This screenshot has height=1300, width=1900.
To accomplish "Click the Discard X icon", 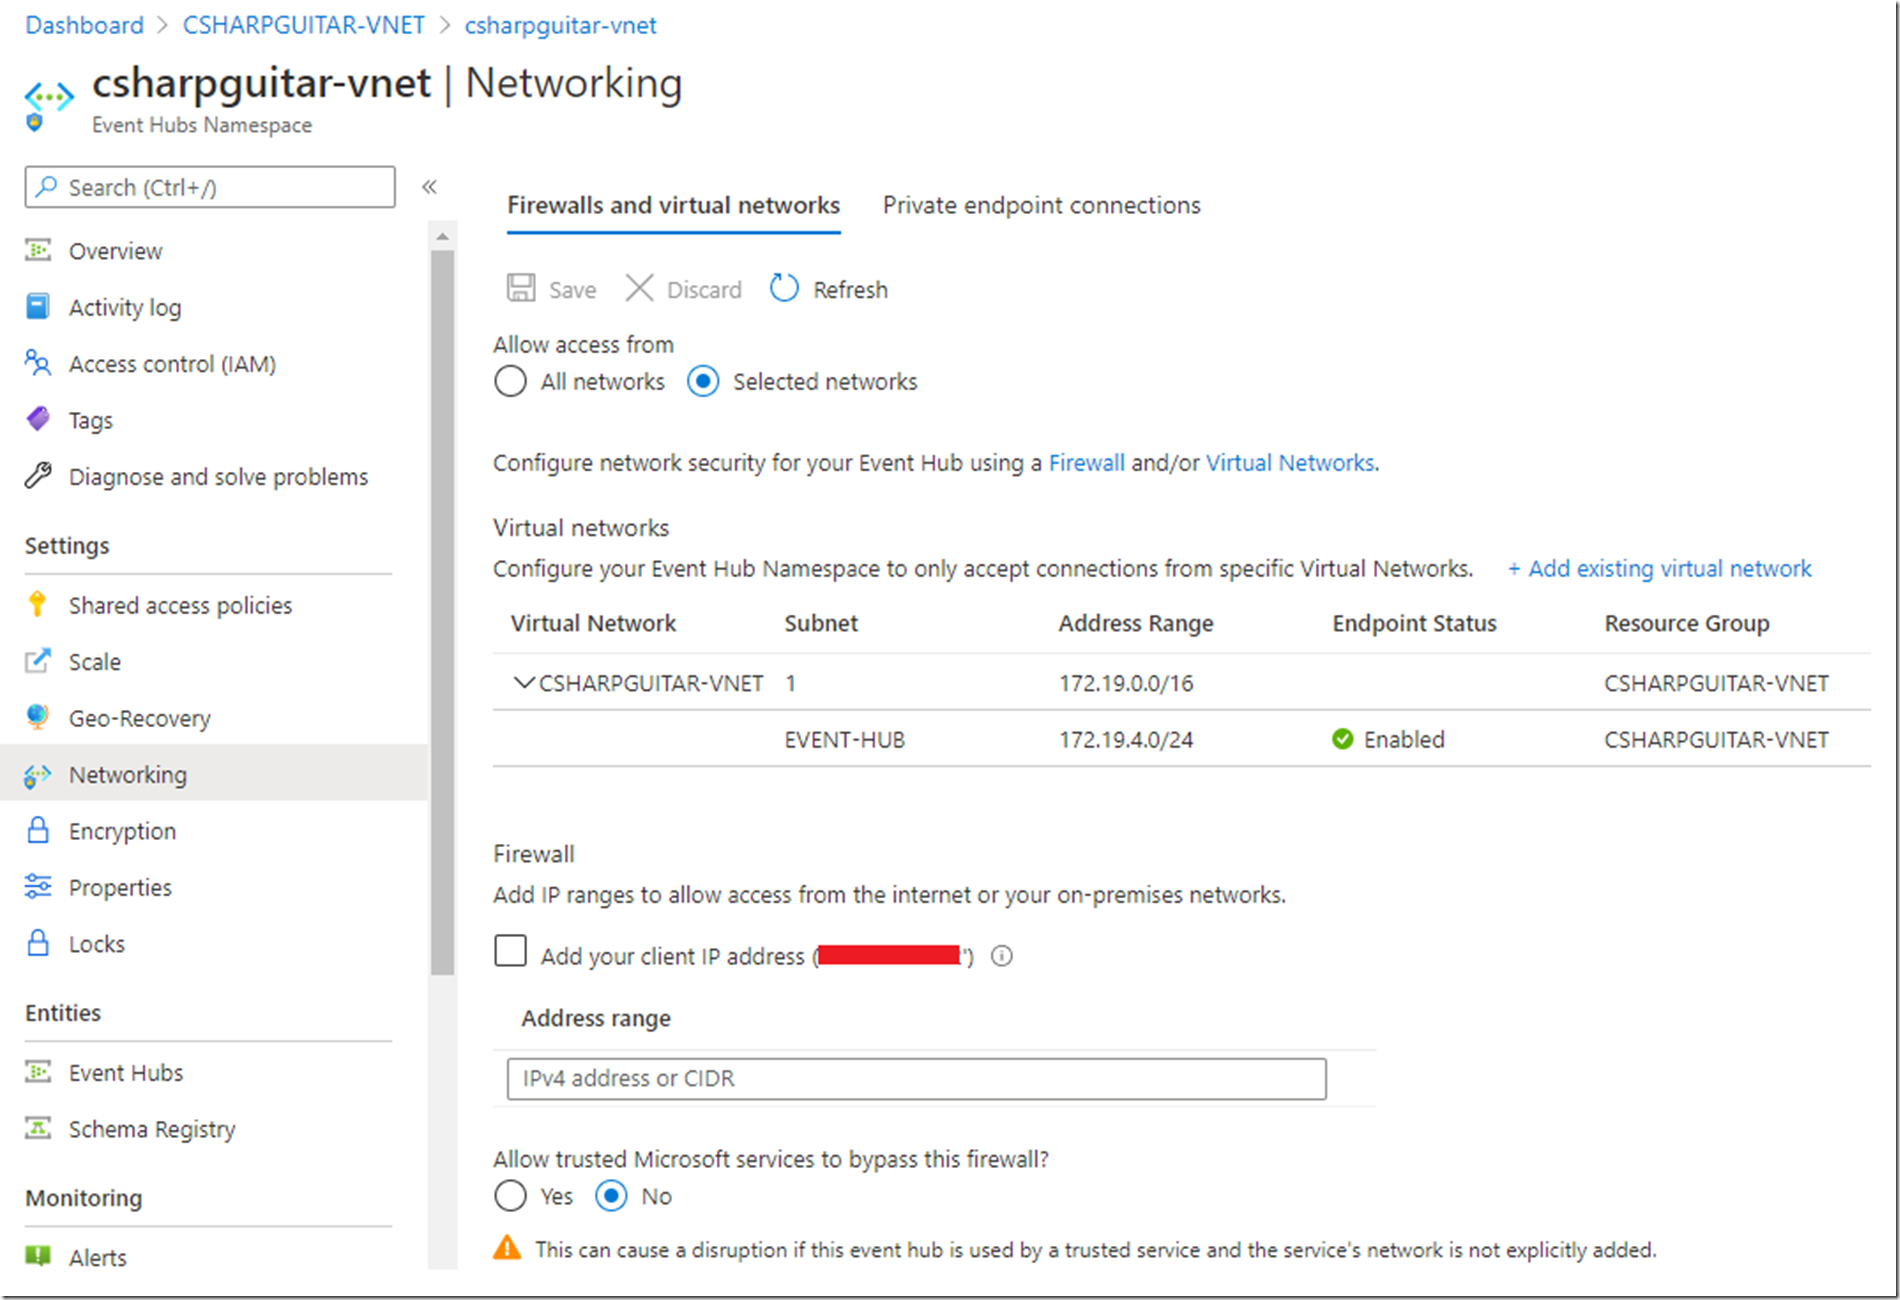I will coord(639,289).
